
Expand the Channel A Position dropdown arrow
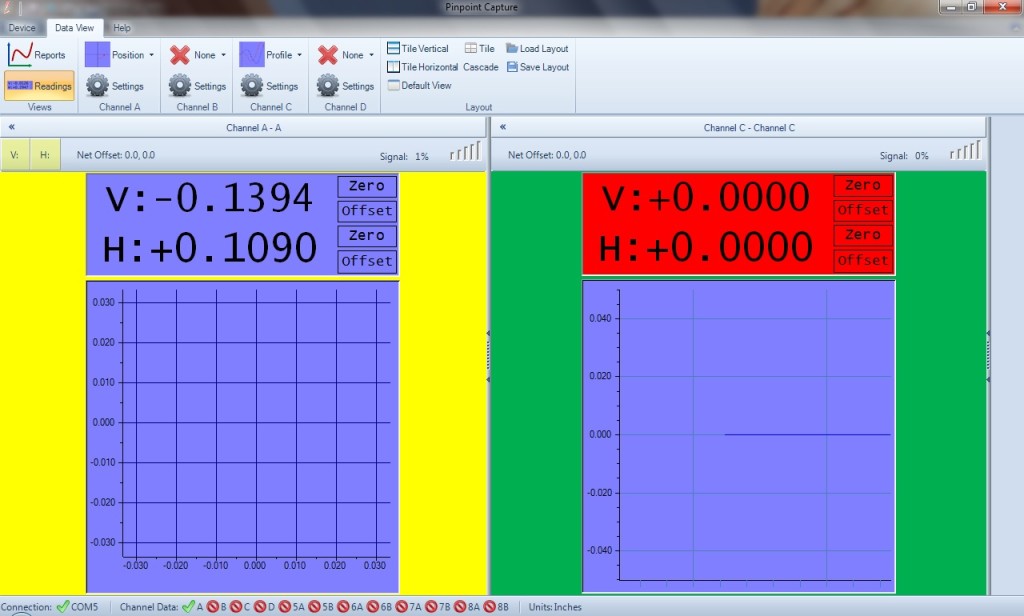point(152,55)
